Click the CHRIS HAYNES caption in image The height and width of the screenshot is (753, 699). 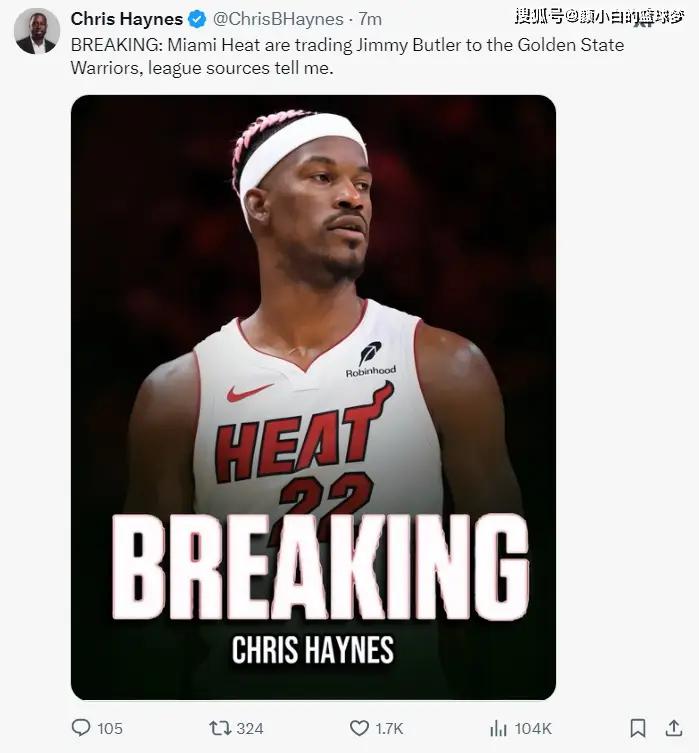pyautogui.click(x=313, y=650)
